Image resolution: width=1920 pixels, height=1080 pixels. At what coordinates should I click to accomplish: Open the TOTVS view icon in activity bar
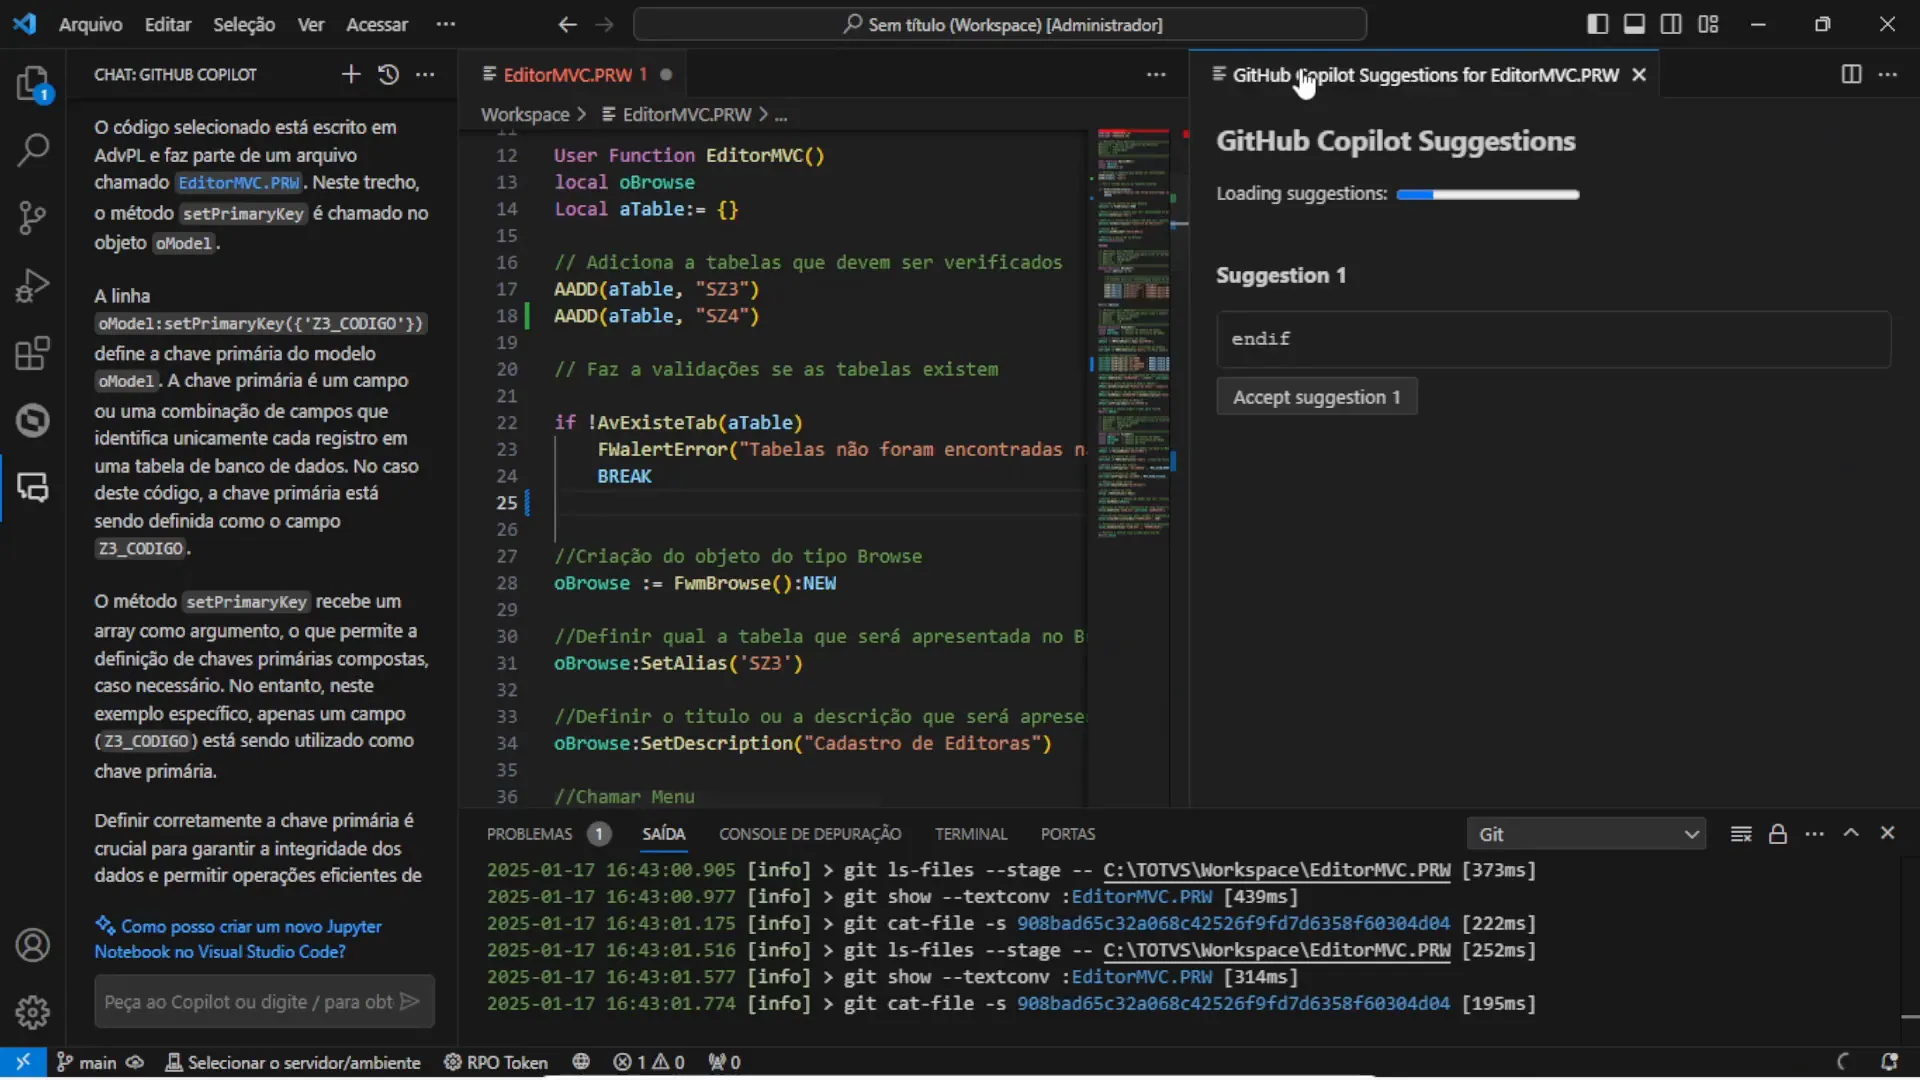point(33,420)
